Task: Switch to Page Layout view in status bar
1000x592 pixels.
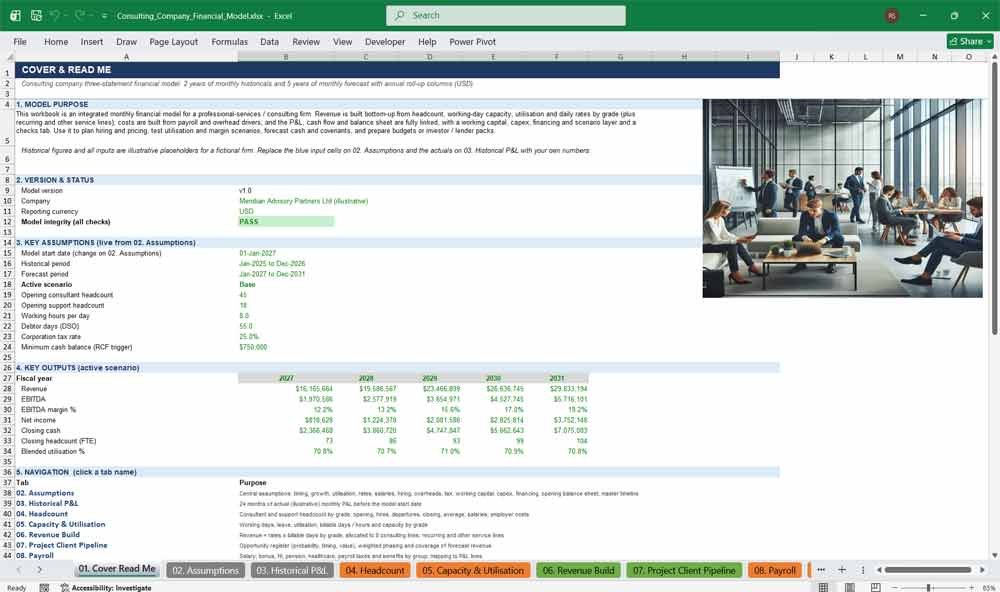Action: (x=849, y=587)
